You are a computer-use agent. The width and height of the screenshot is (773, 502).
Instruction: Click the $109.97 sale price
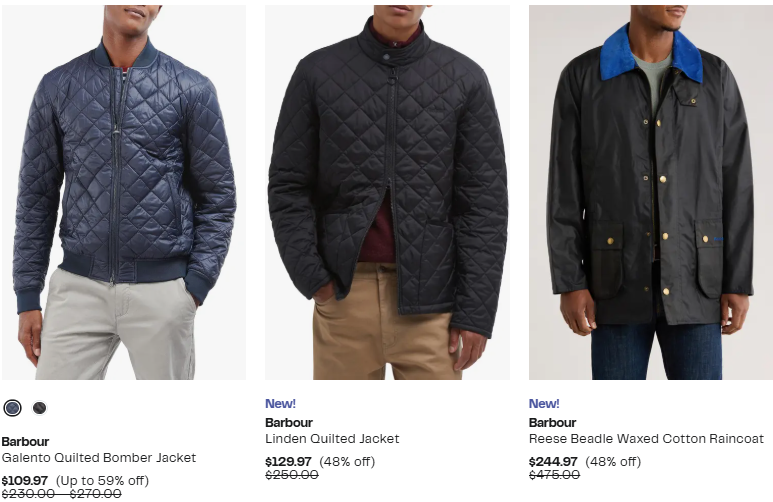(25, 480)
